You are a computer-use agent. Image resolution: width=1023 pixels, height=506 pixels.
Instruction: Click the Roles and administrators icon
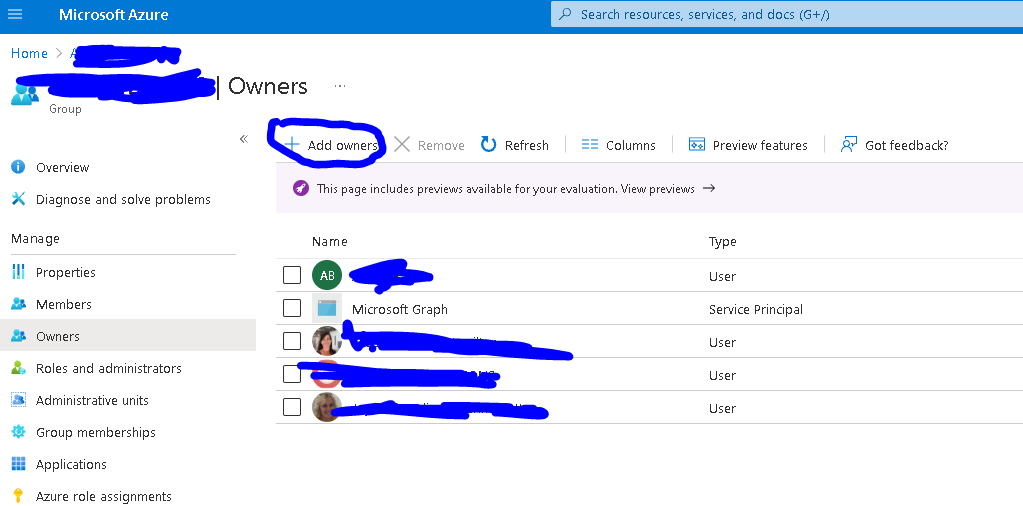pyautogui.click(x=18, y=368)
